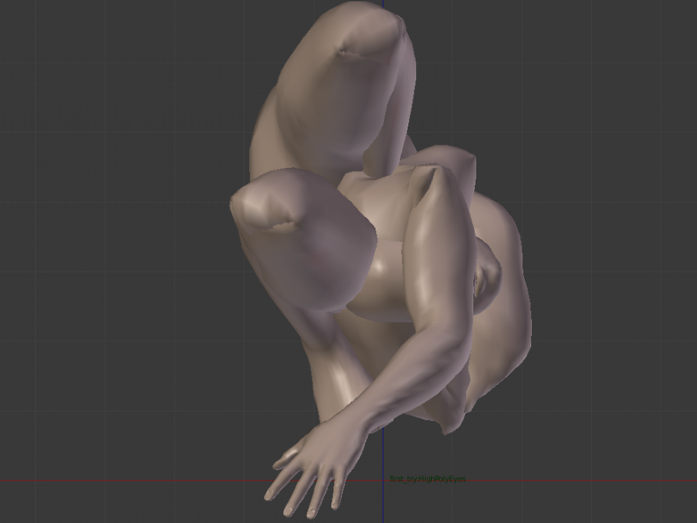Click the glossy chest area at model center
Image resolution: width=697 pixels, height=523 pixels.
tap(385, 280)
